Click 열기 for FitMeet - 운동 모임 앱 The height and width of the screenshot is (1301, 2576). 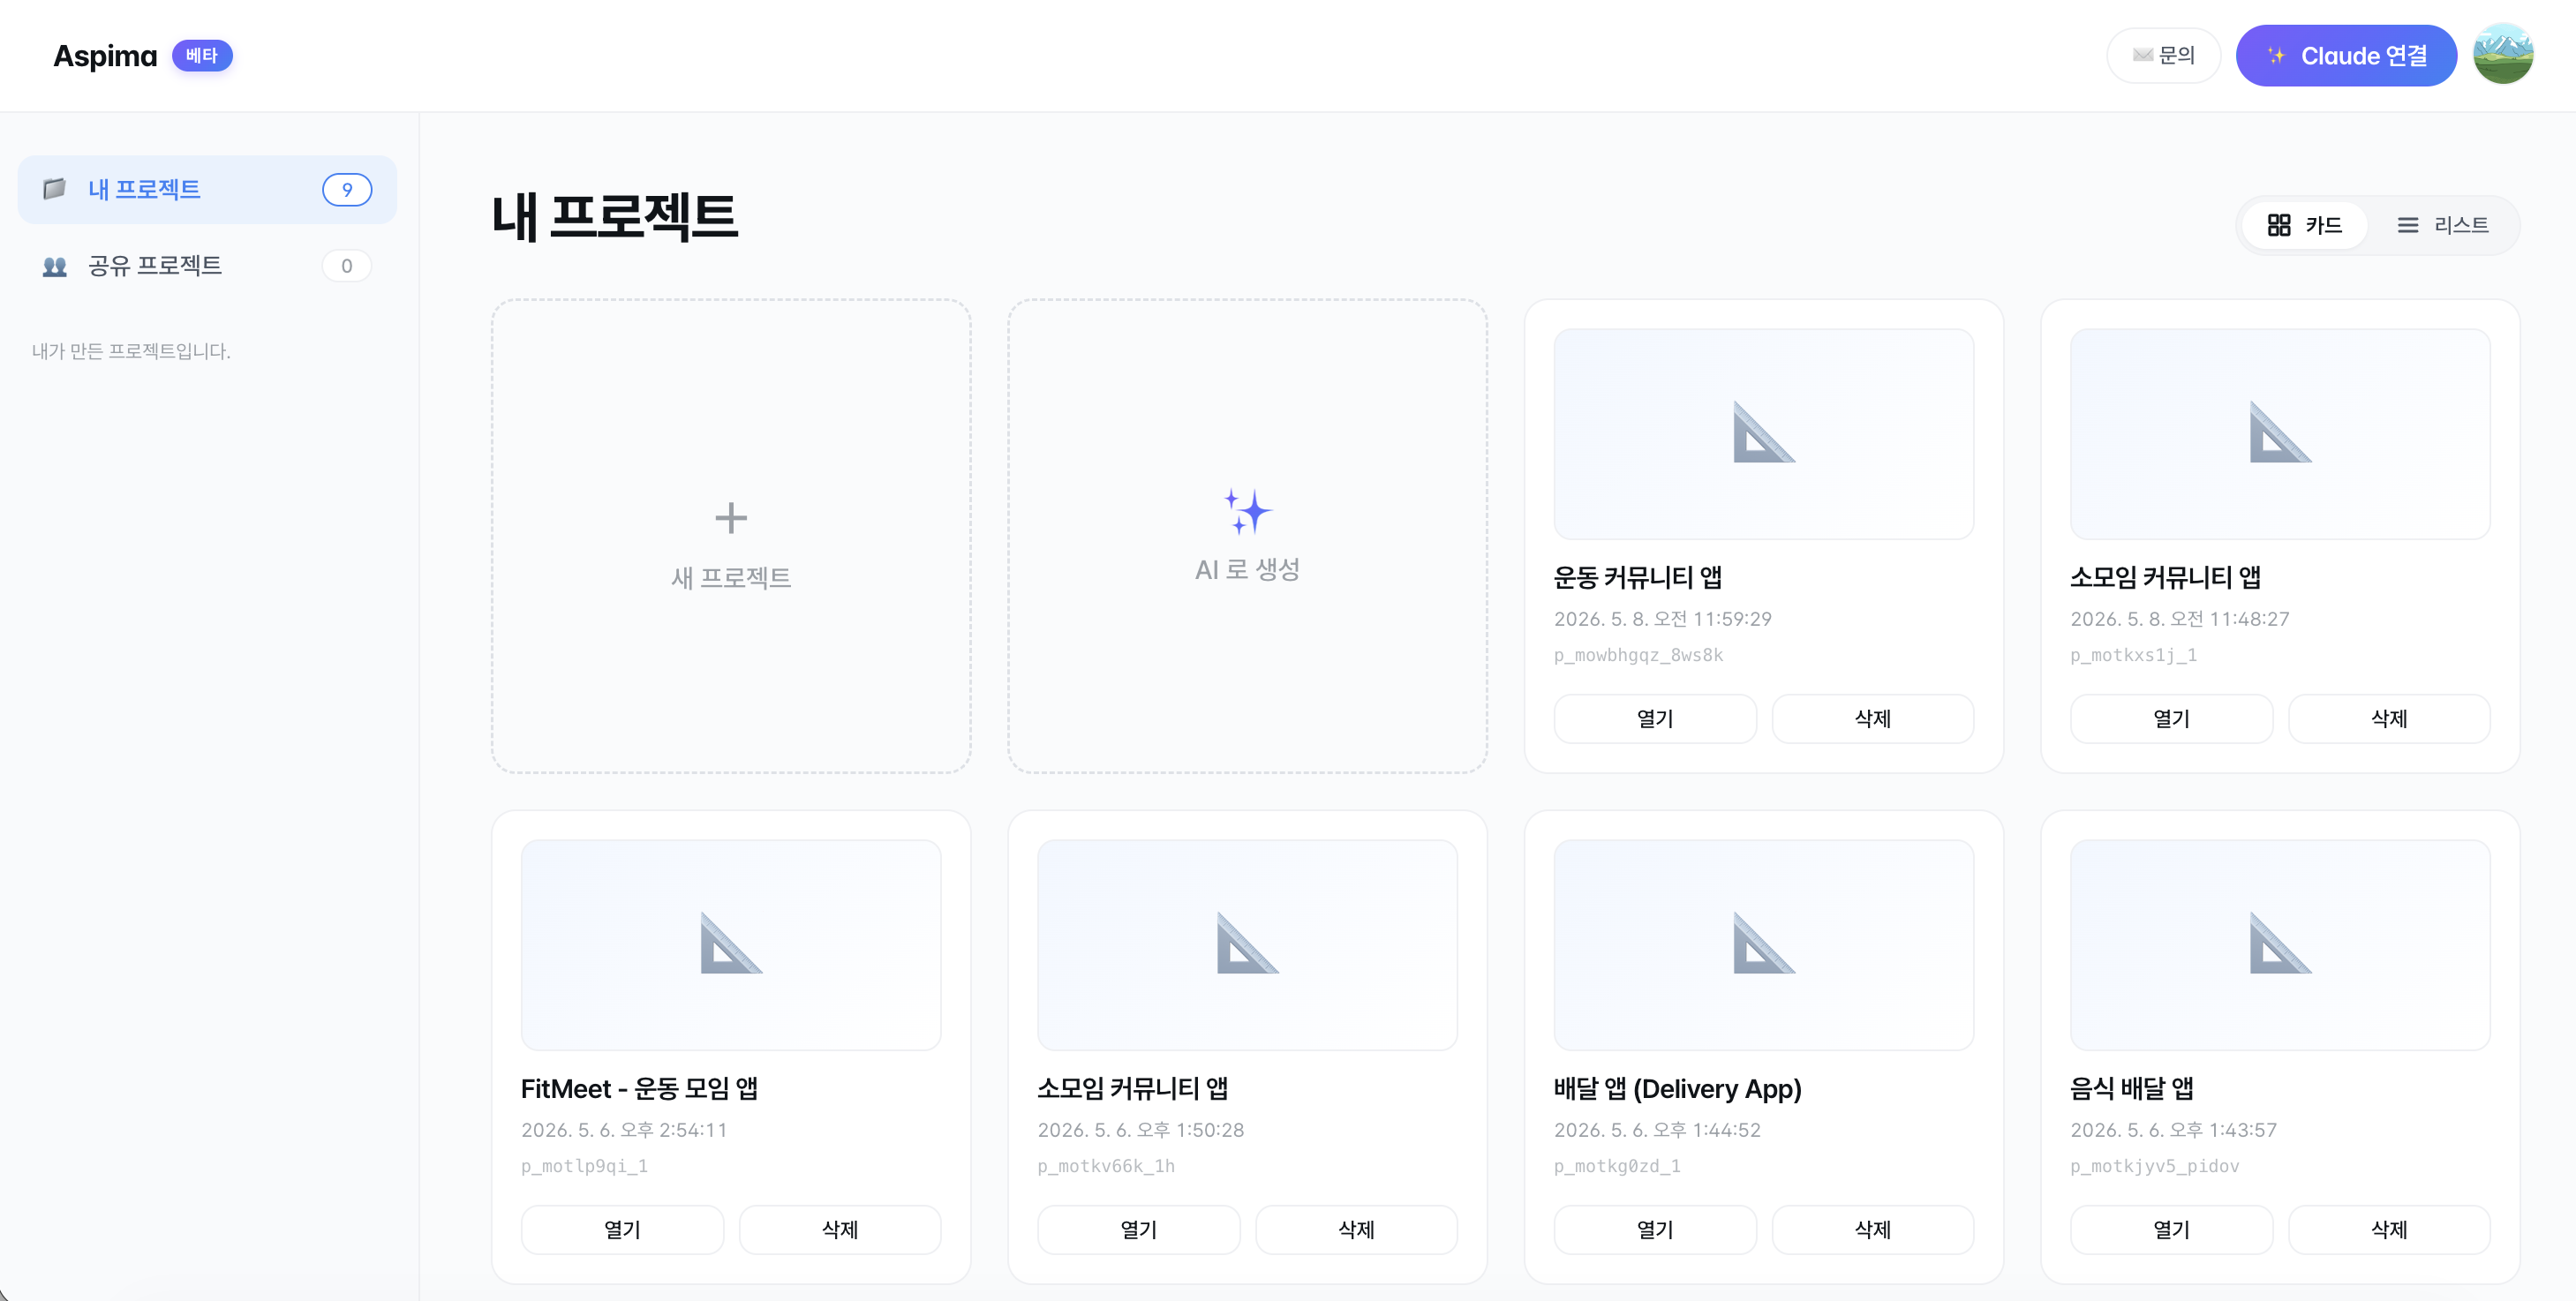[622, 1230]
